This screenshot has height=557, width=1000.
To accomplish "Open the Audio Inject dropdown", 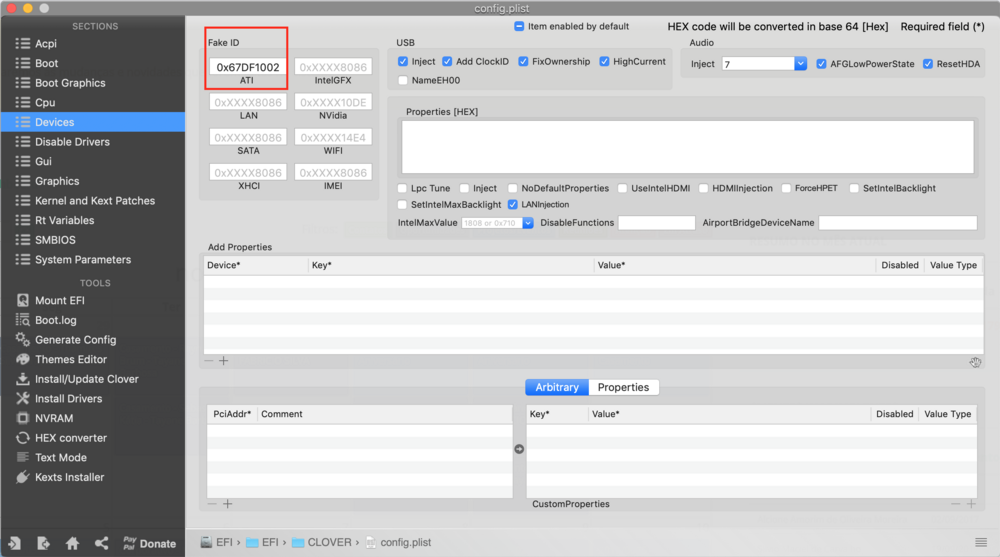I will [x=800, y=64].
